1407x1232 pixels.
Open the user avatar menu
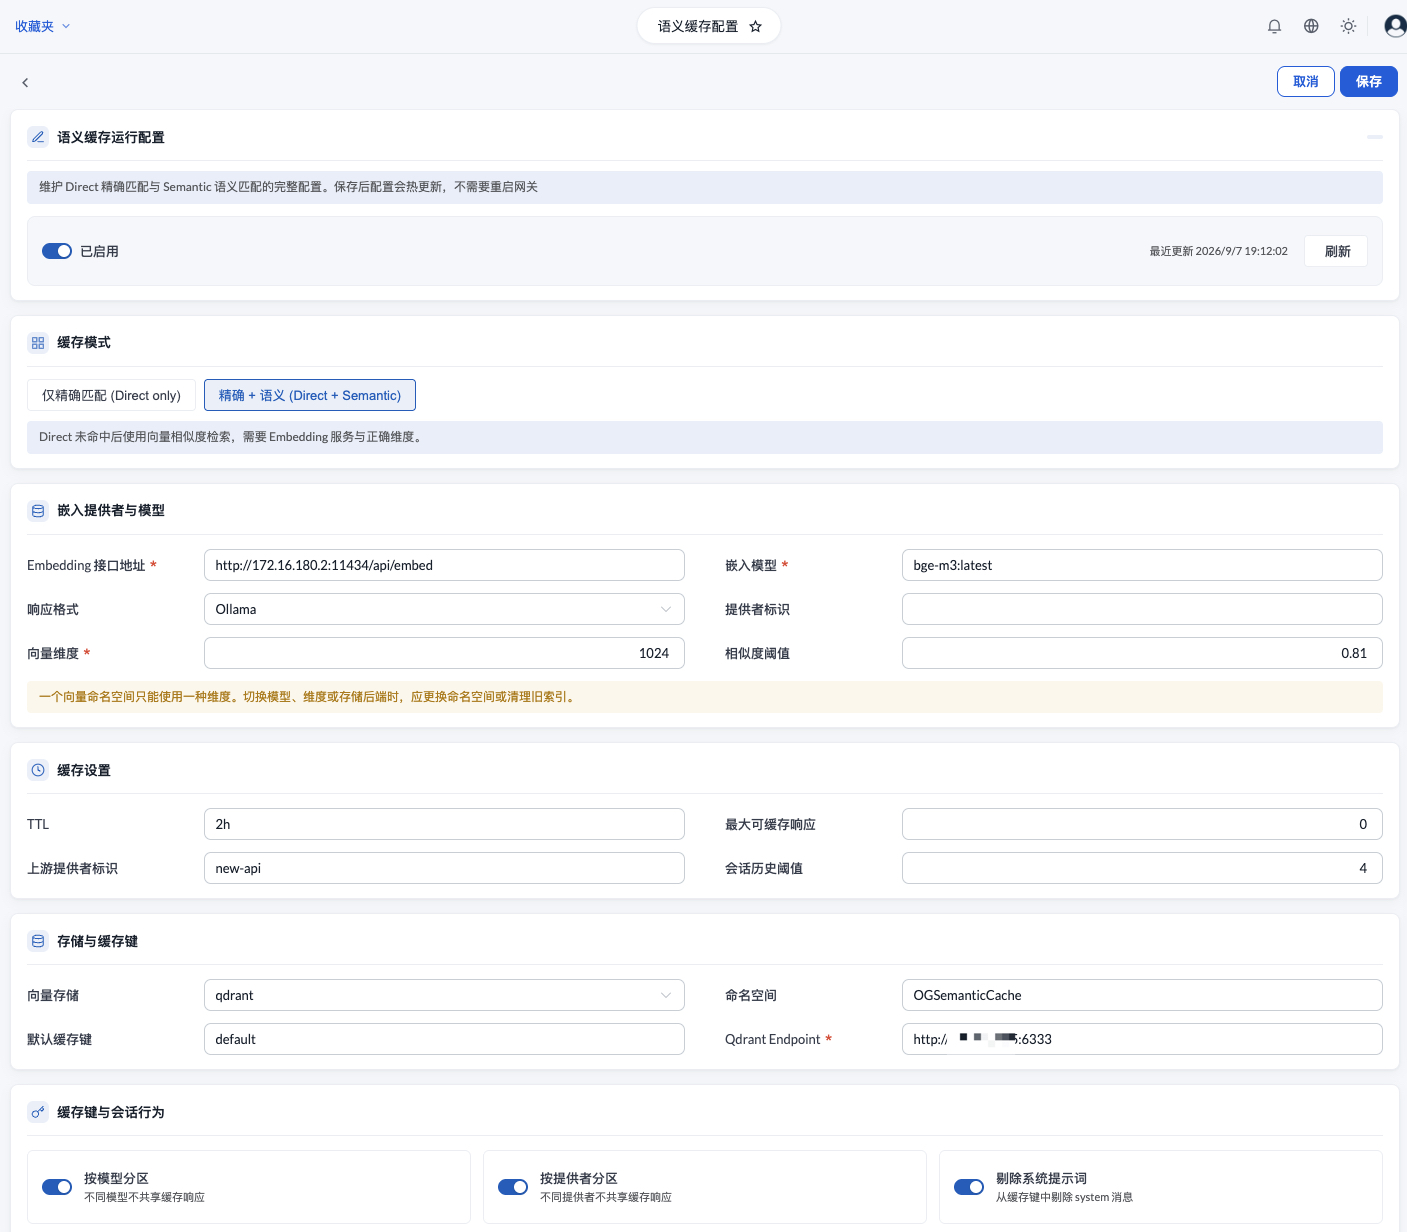pyautogui.click(x=1395, y=26)
